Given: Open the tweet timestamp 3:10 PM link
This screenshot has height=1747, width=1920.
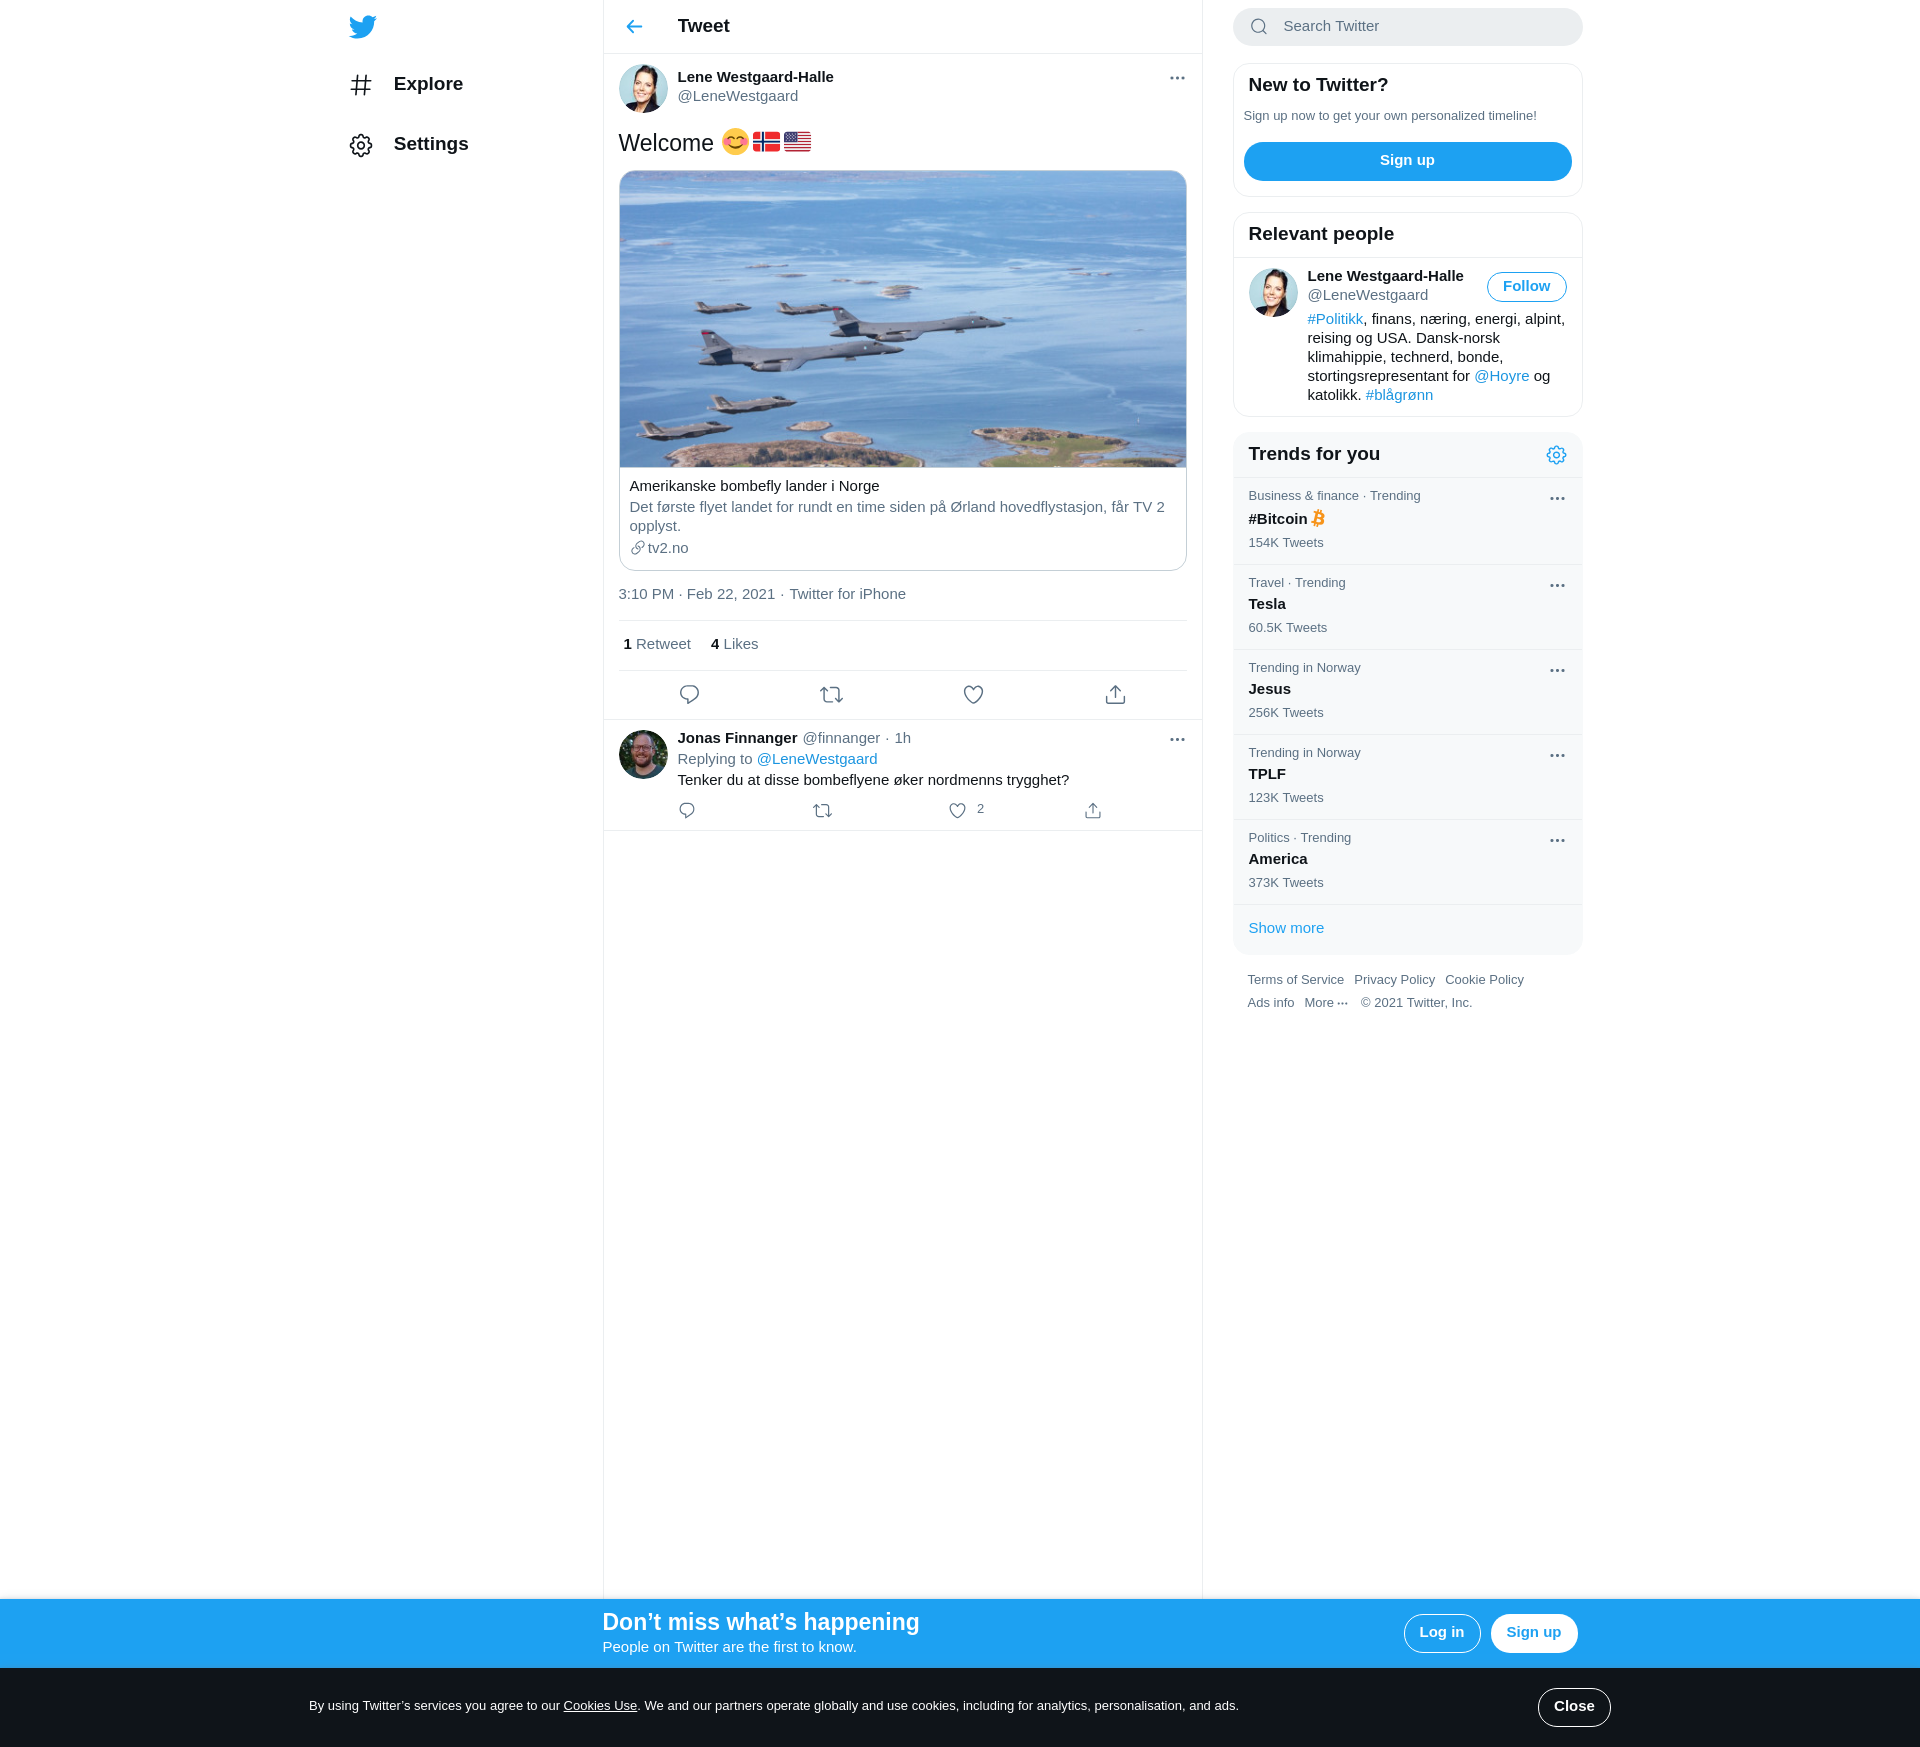Looking at the screenshot, I should (697, 594).
